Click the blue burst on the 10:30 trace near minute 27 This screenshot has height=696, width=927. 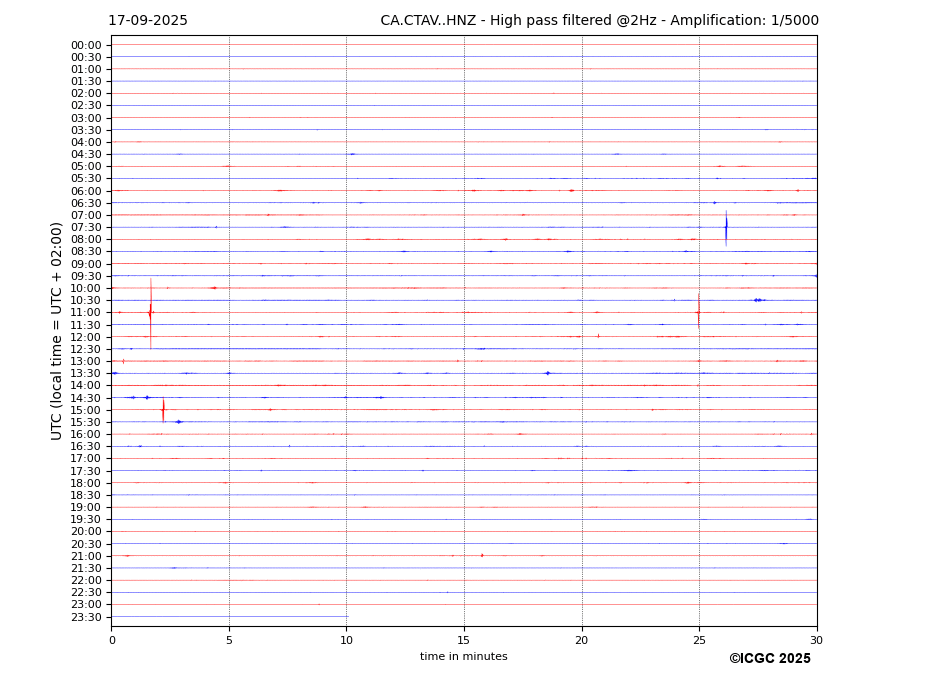click(760, 300)
